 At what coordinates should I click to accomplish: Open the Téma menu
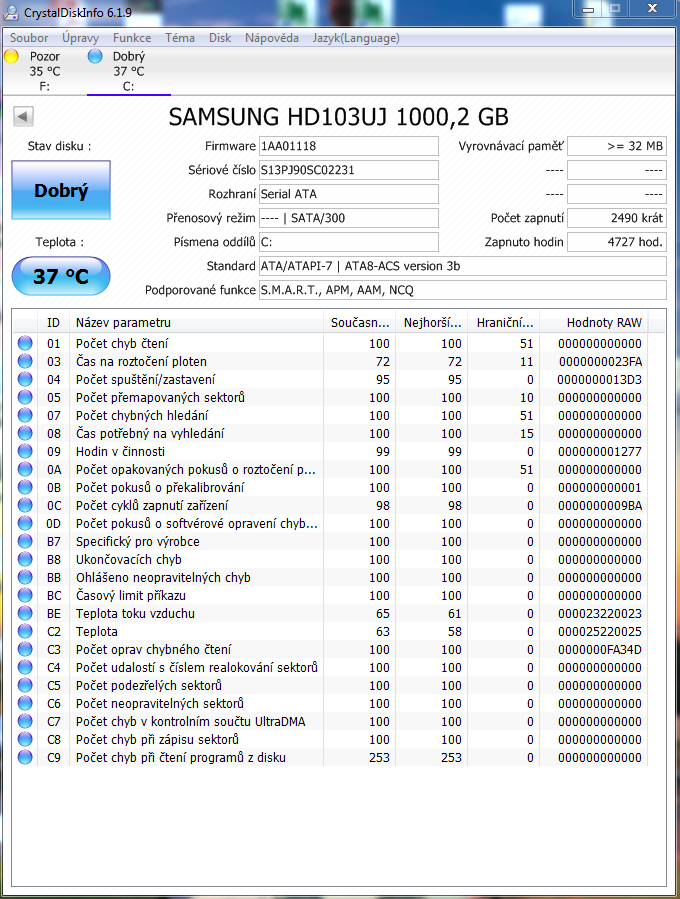click(x=180, y=38)
